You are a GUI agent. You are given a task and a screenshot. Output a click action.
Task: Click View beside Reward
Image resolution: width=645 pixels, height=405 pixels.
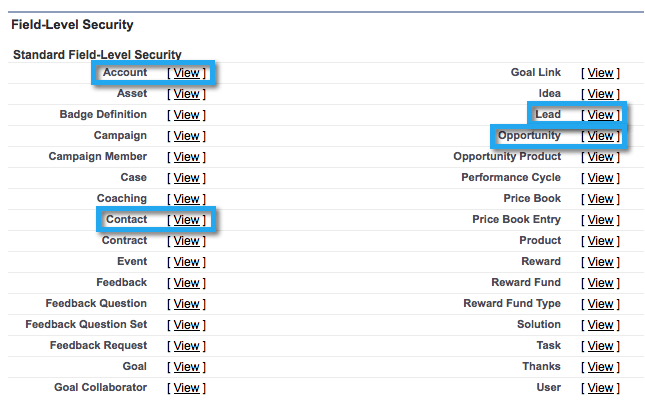pyautogui.click(x=601, y=262)
